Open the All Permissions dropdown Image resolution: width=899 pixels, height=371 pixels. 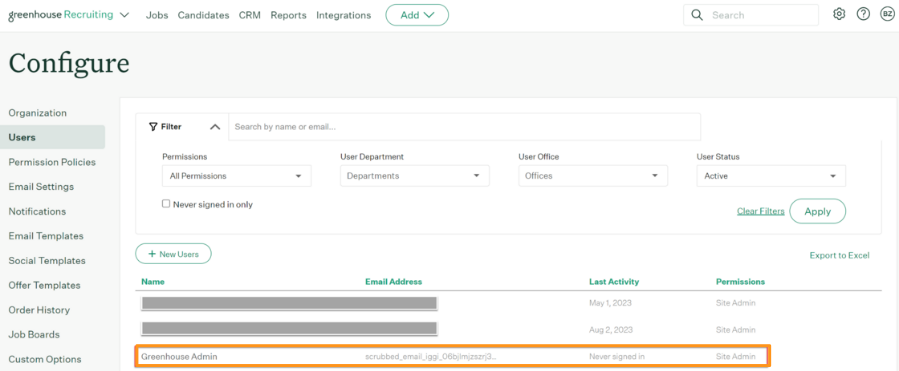[237, 176]
